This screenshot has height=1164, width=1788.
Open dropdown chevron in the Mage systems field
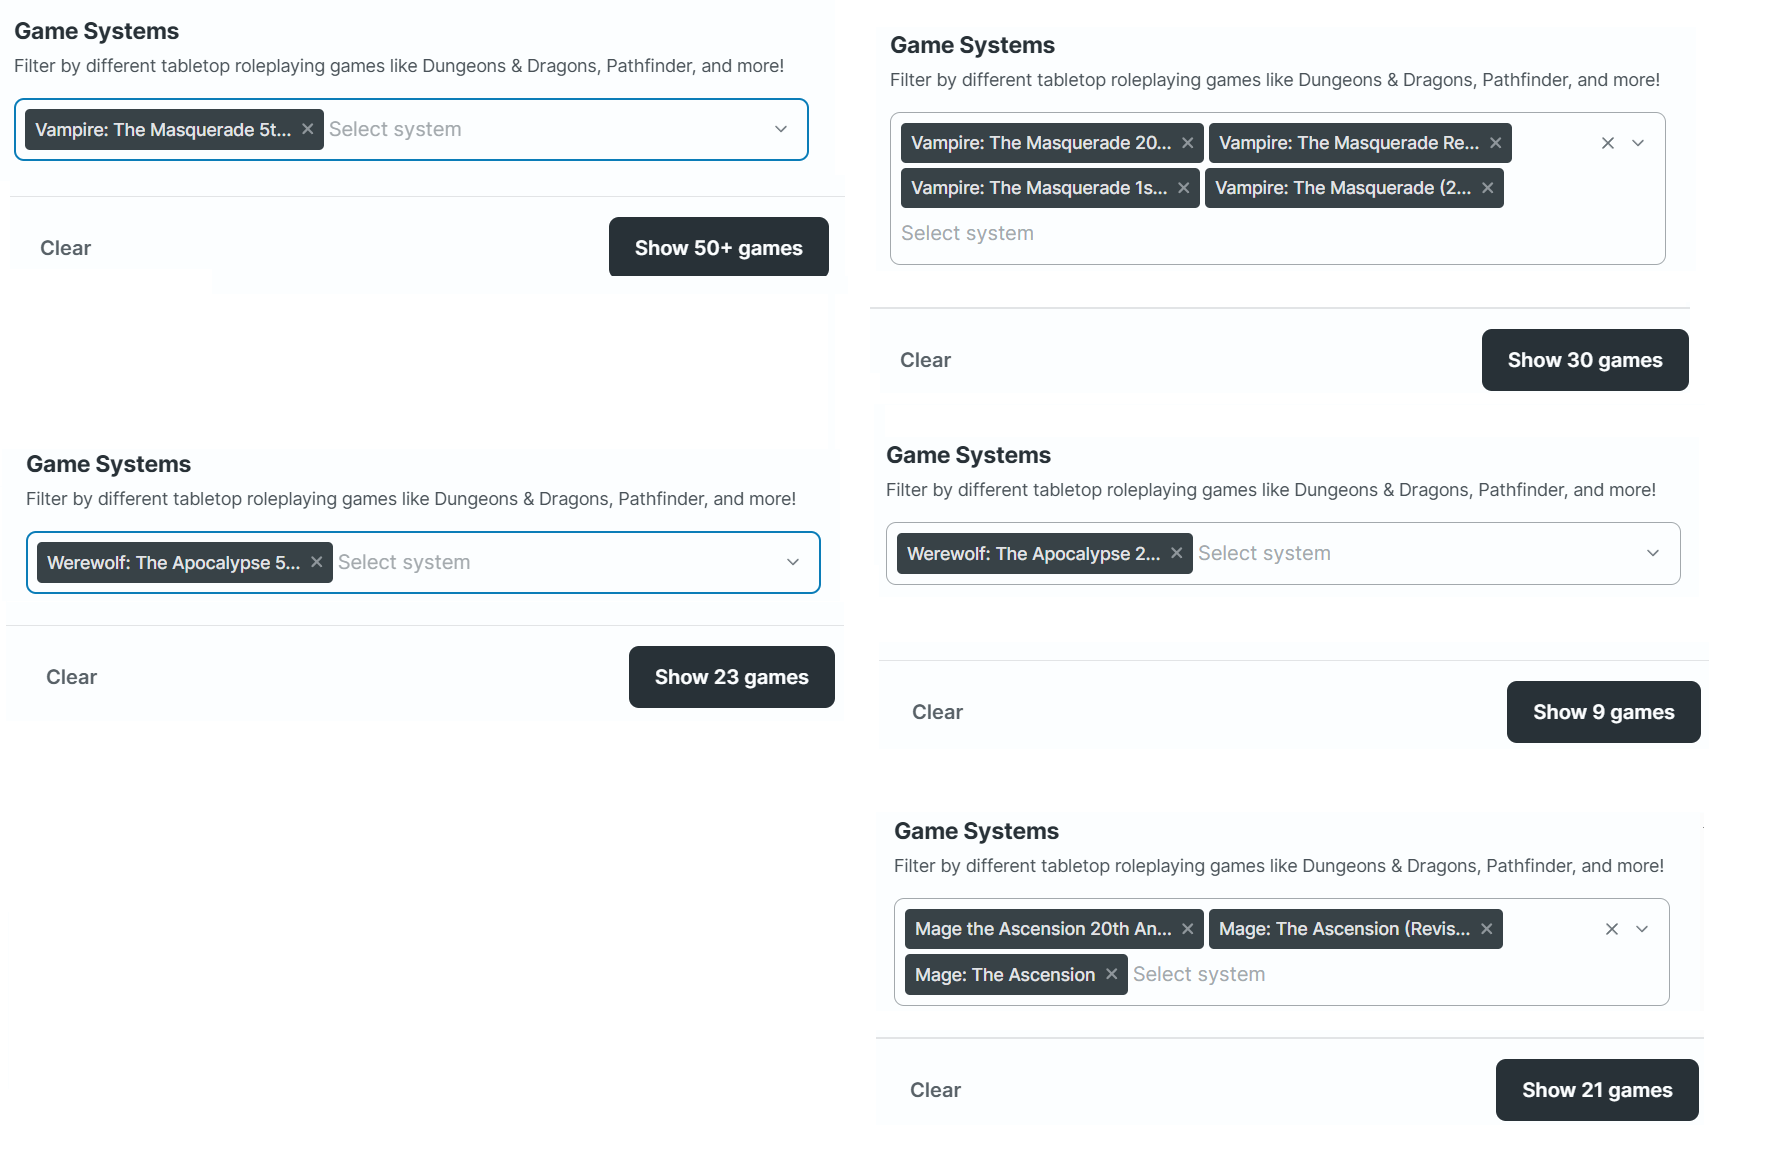click(1642, 929)
